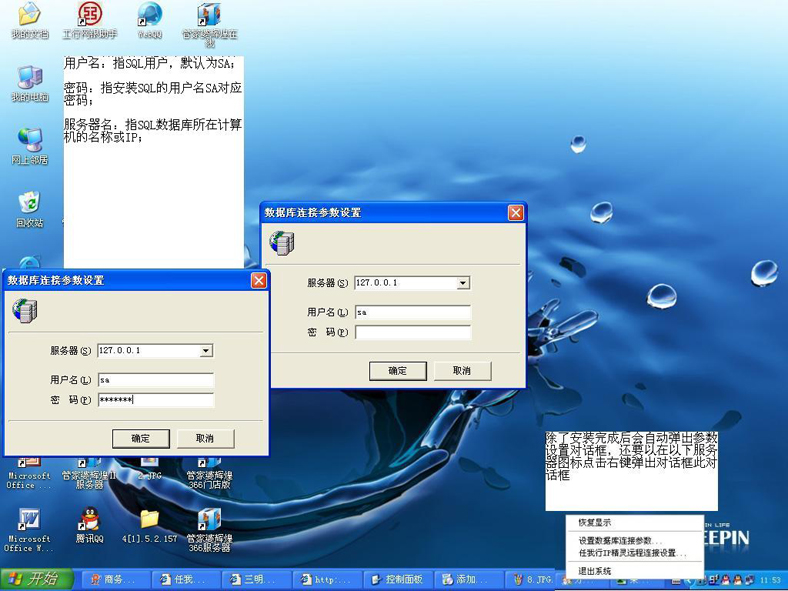Close the right 数据库连接参数设置 dialog
788x591 pixels.
(516, 213)
